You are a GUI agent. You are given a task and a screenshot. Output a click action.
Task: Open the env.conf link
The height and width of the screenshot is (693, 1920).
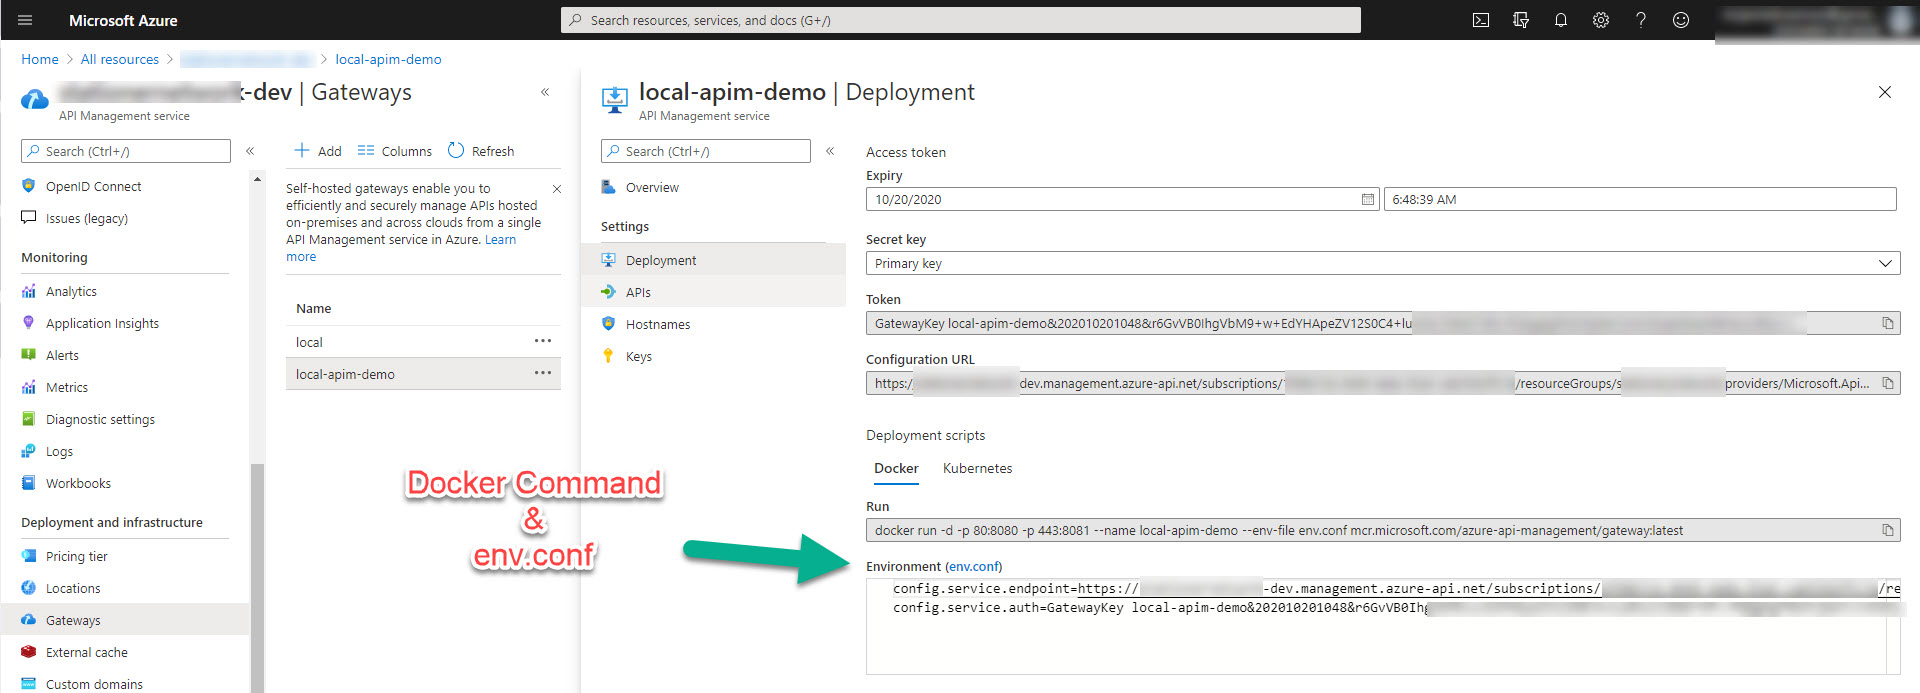[974, 566]
